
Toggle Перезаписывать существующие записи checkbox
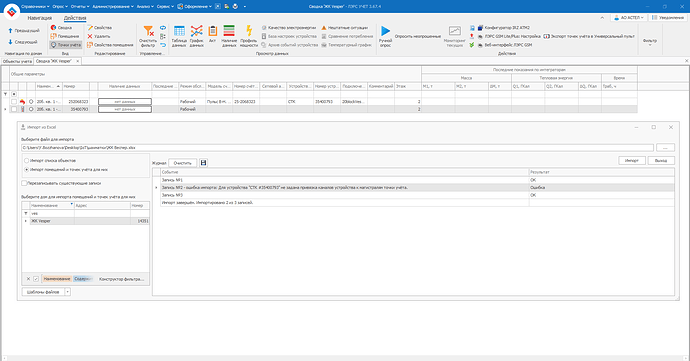click(24, 183)
